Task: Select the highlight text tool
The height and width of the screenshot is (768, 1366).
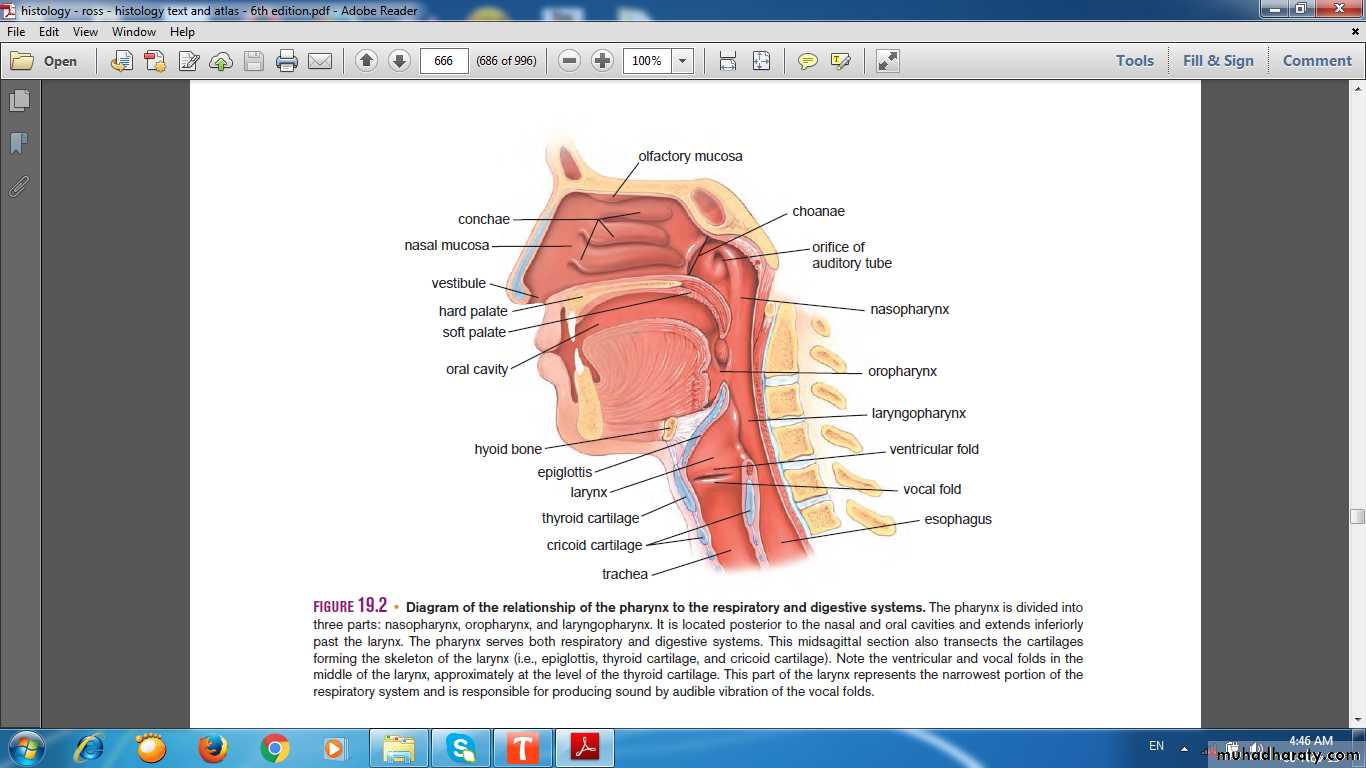Action: (840, 61)
